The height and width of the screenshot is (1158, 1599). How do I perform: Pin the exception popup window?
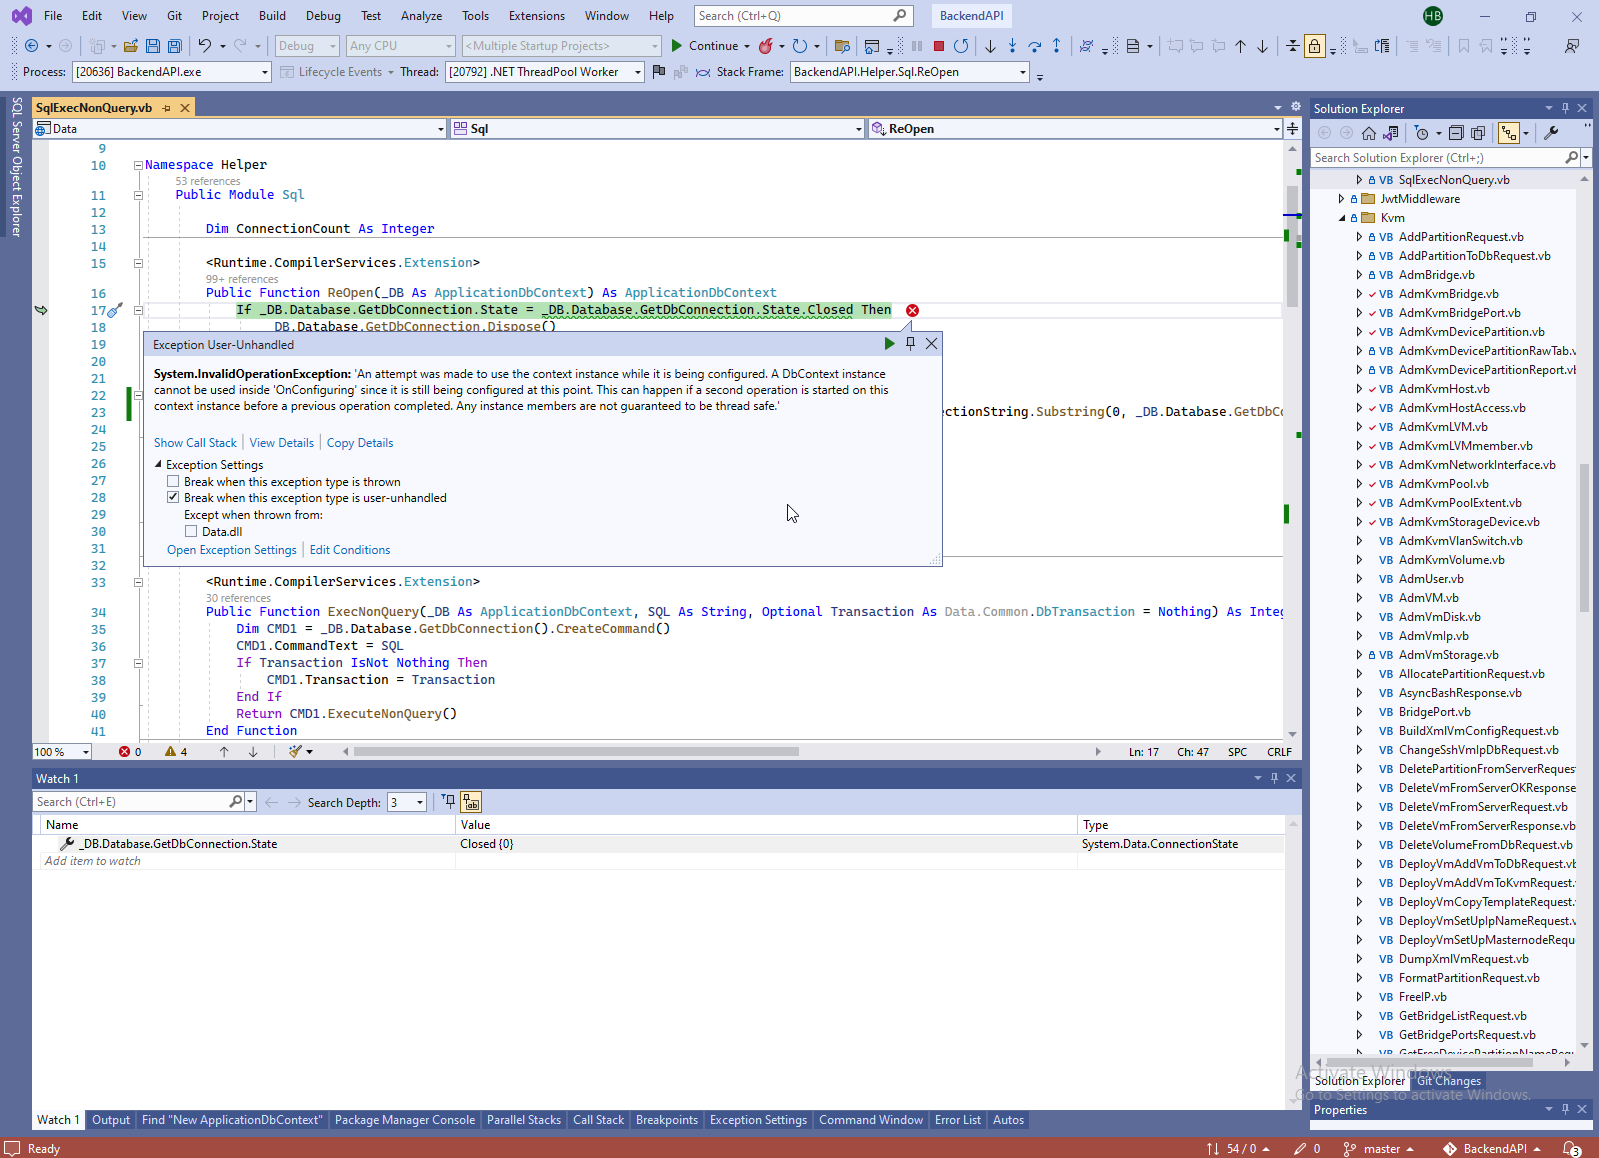point(910,344)
